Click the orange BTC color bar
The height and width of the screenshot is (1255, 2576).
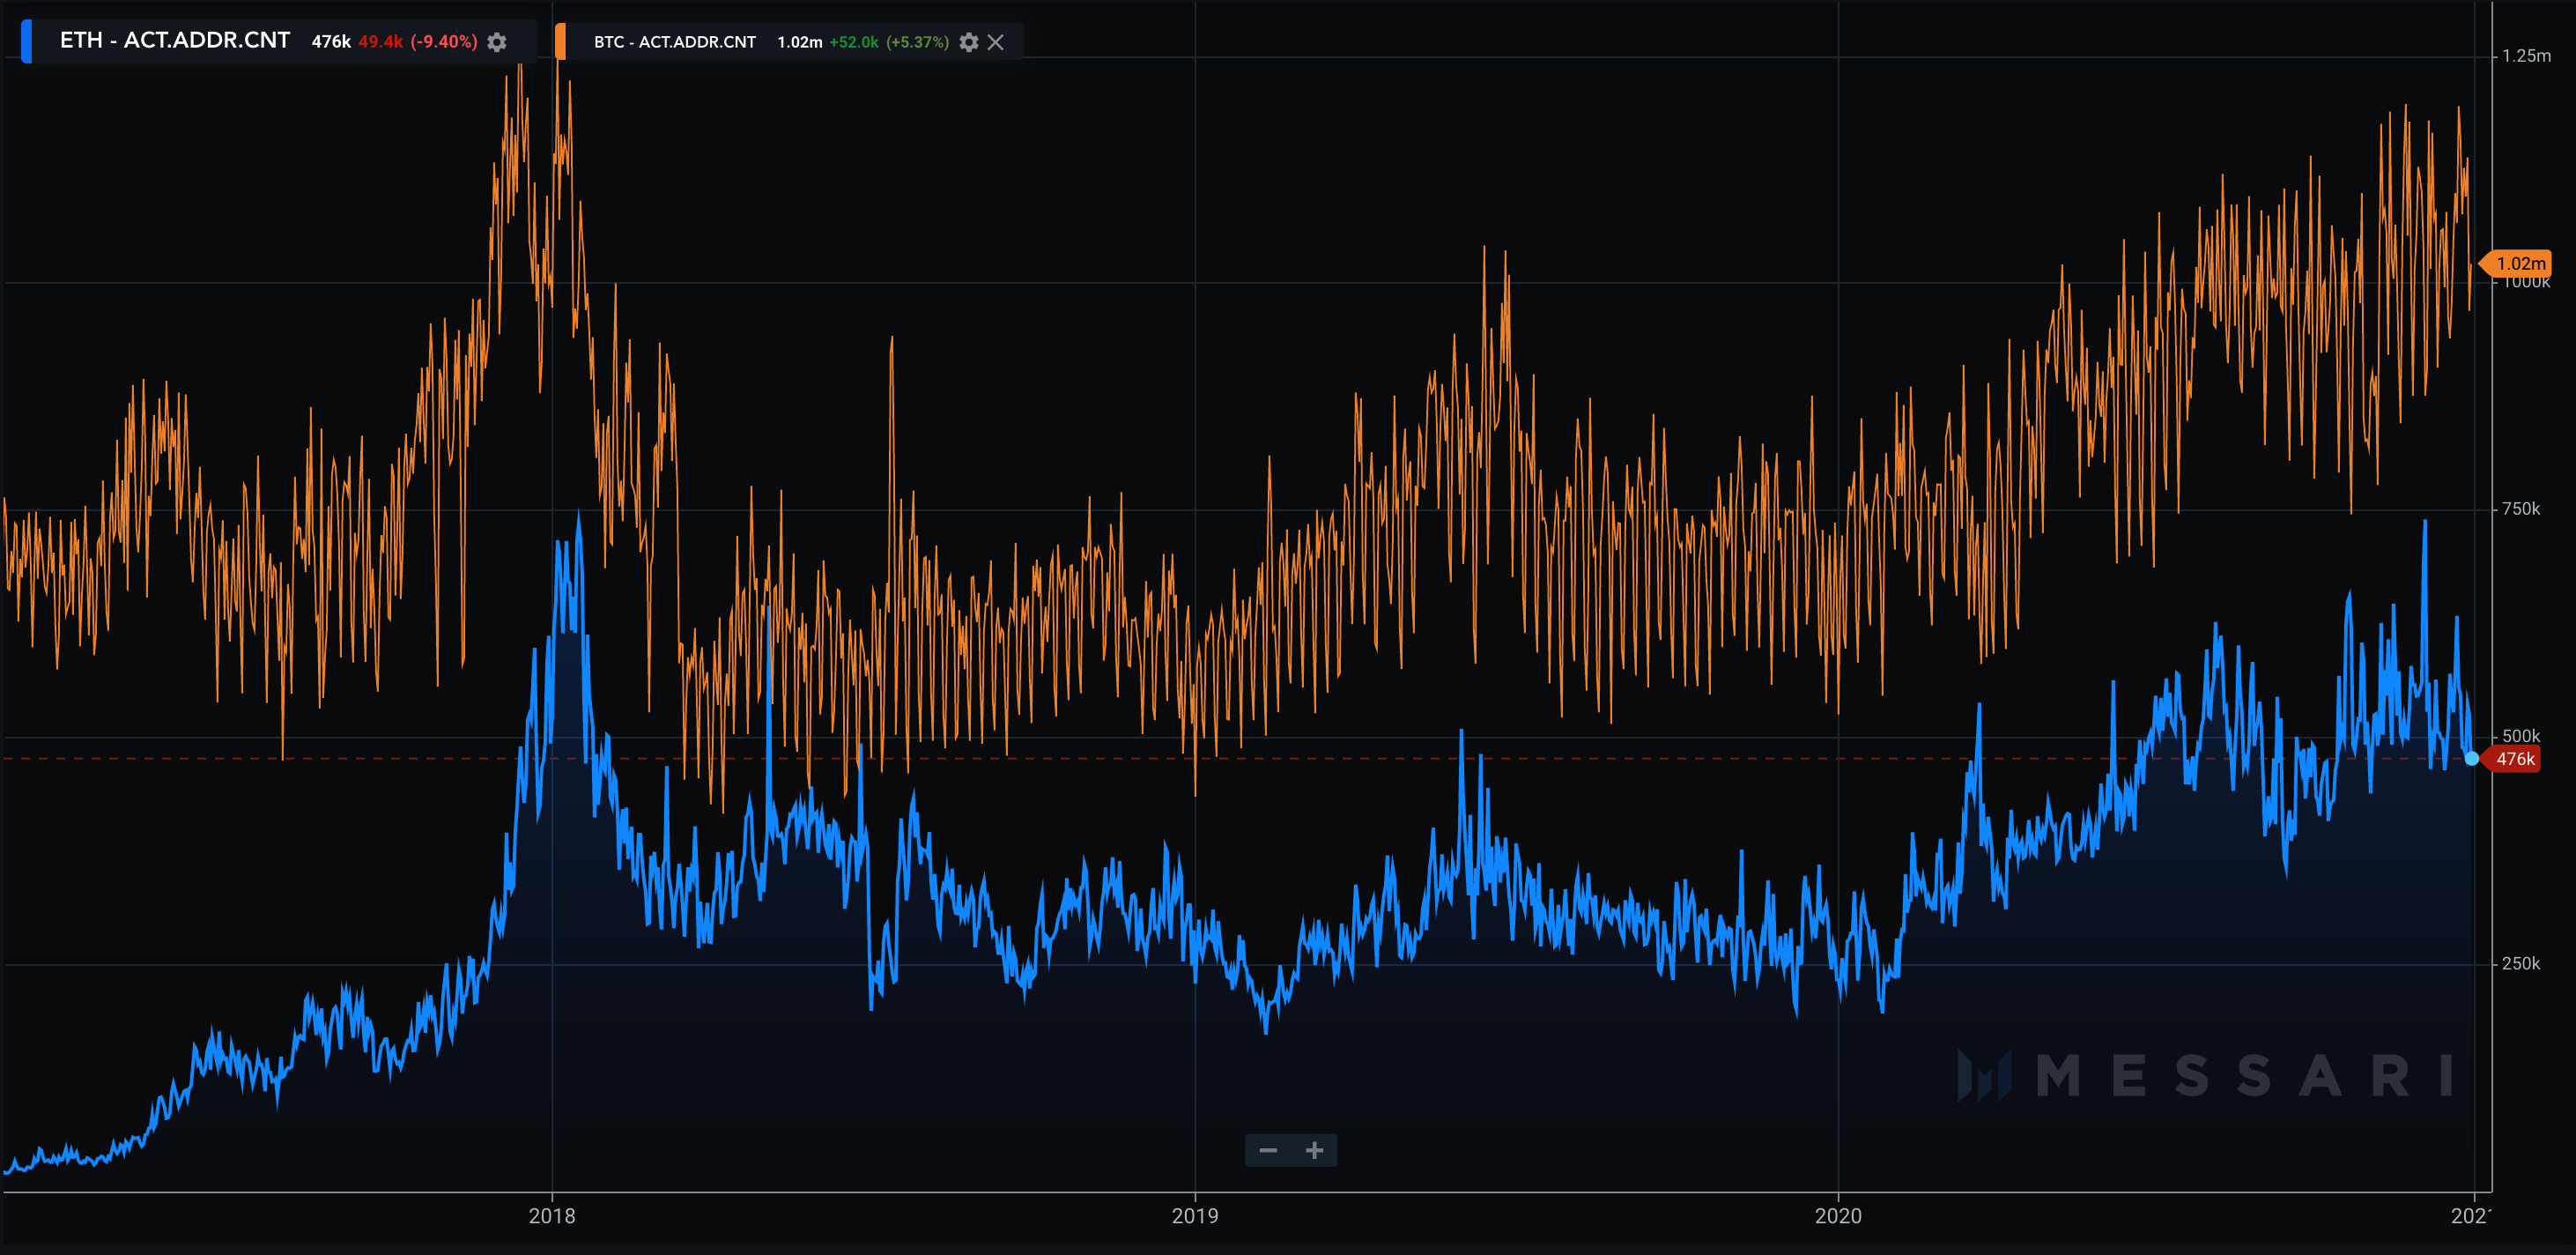click(x=560, y=41)
